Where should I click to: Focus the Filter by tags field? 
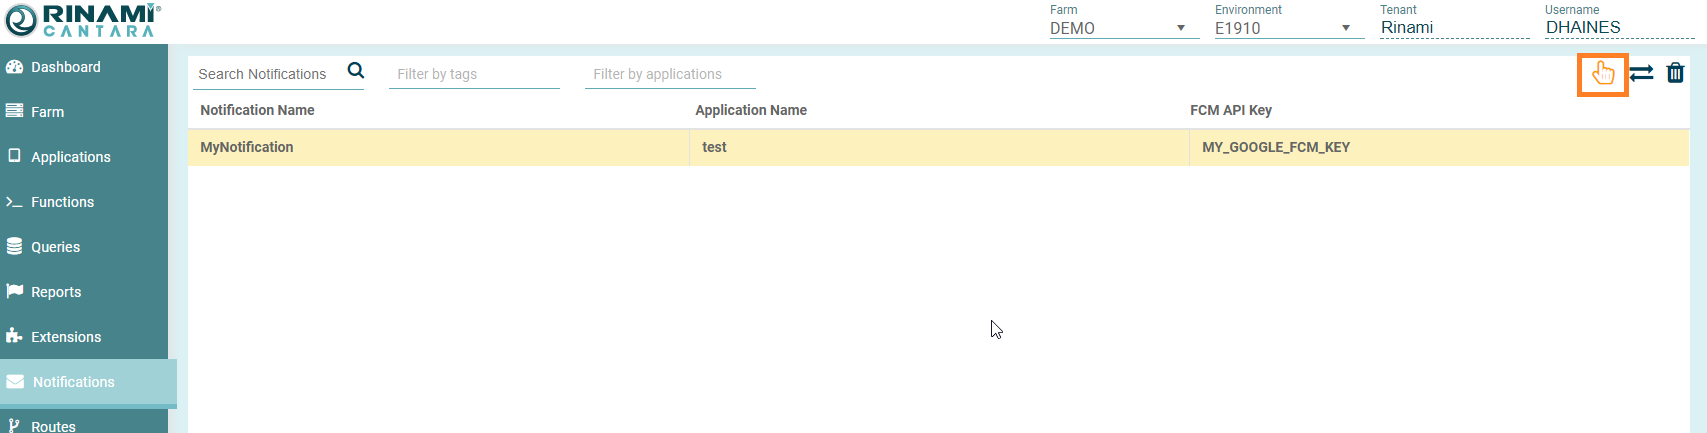pyautogui.click(x=472, y=74)
